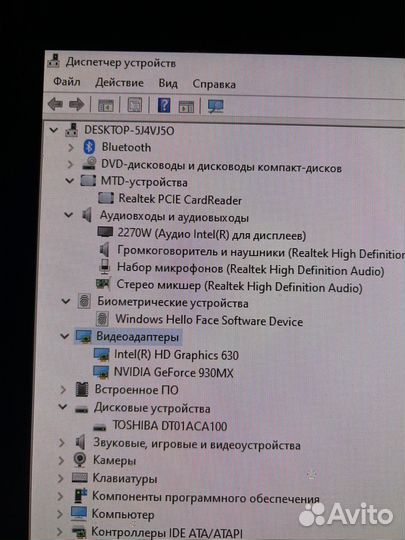Image resolution: width=405 pixels, height=540 pixels.
Task: Collapse the Видеоадаптеры category
Action: 64,336
